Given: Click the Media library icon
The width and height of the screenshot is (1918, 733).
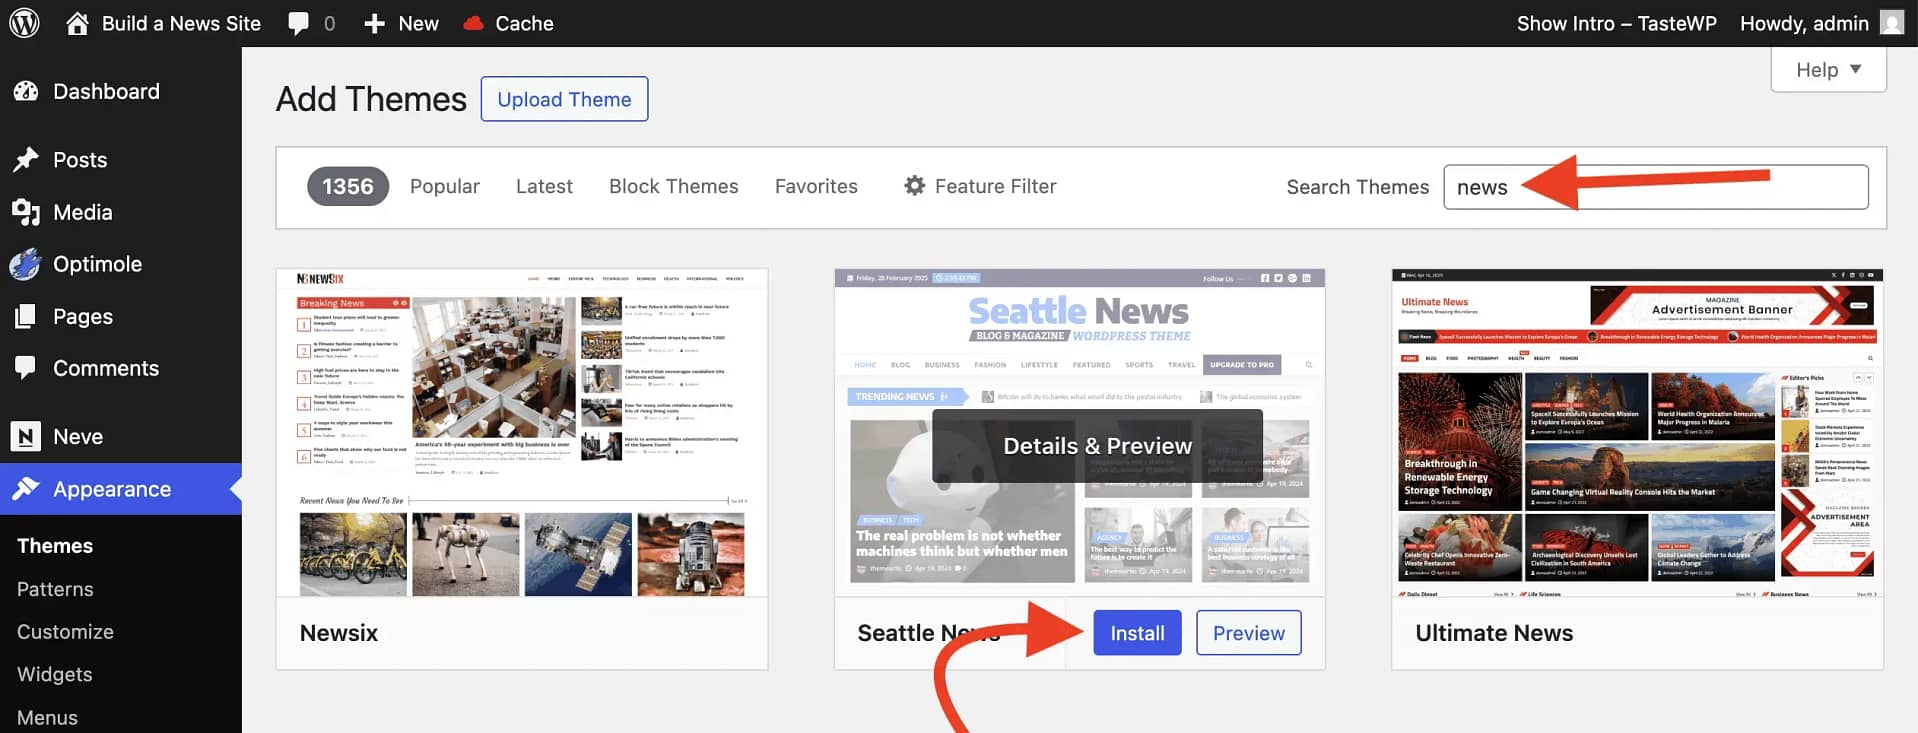Looking at the screenshot, I should click(26, 212).
